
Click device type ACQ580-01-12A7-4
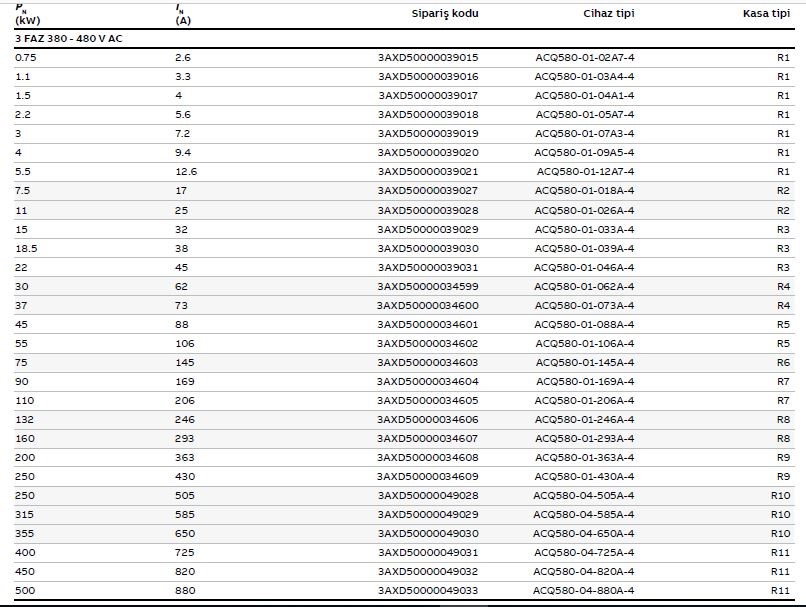585,172
